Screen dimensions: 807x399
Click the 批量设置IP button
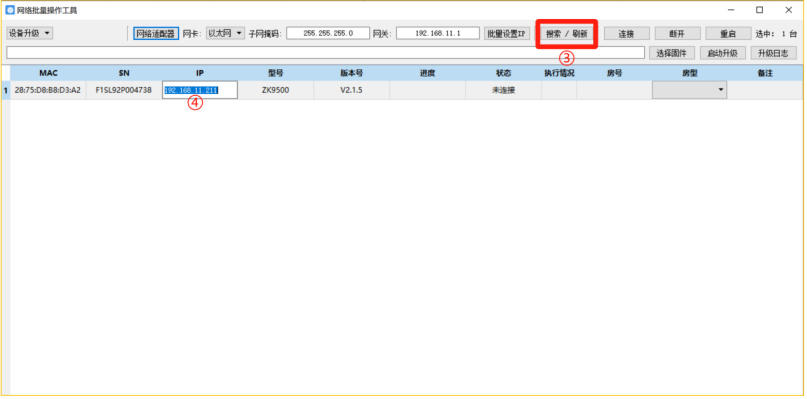(507, 33)
